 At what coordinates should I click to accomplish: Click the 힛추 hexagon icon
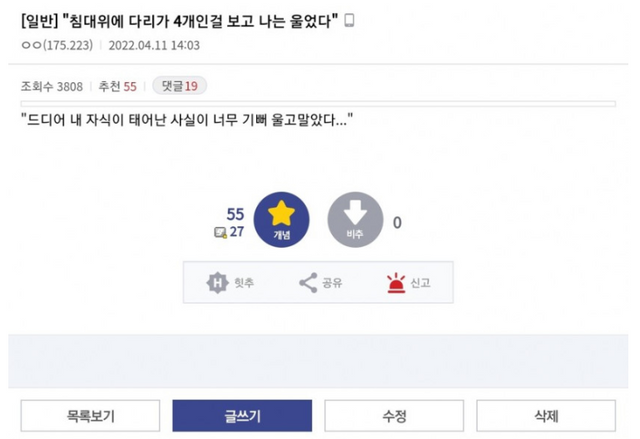[218, 283]
